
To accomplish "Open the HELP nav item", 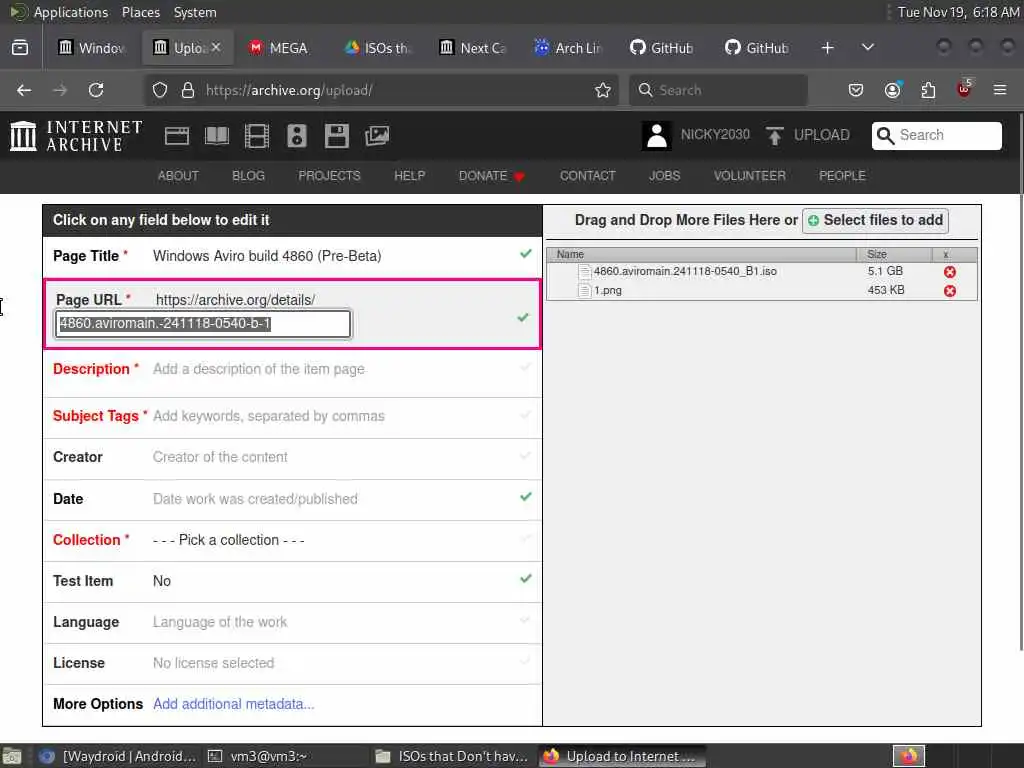I will click(x=409, y=176).
